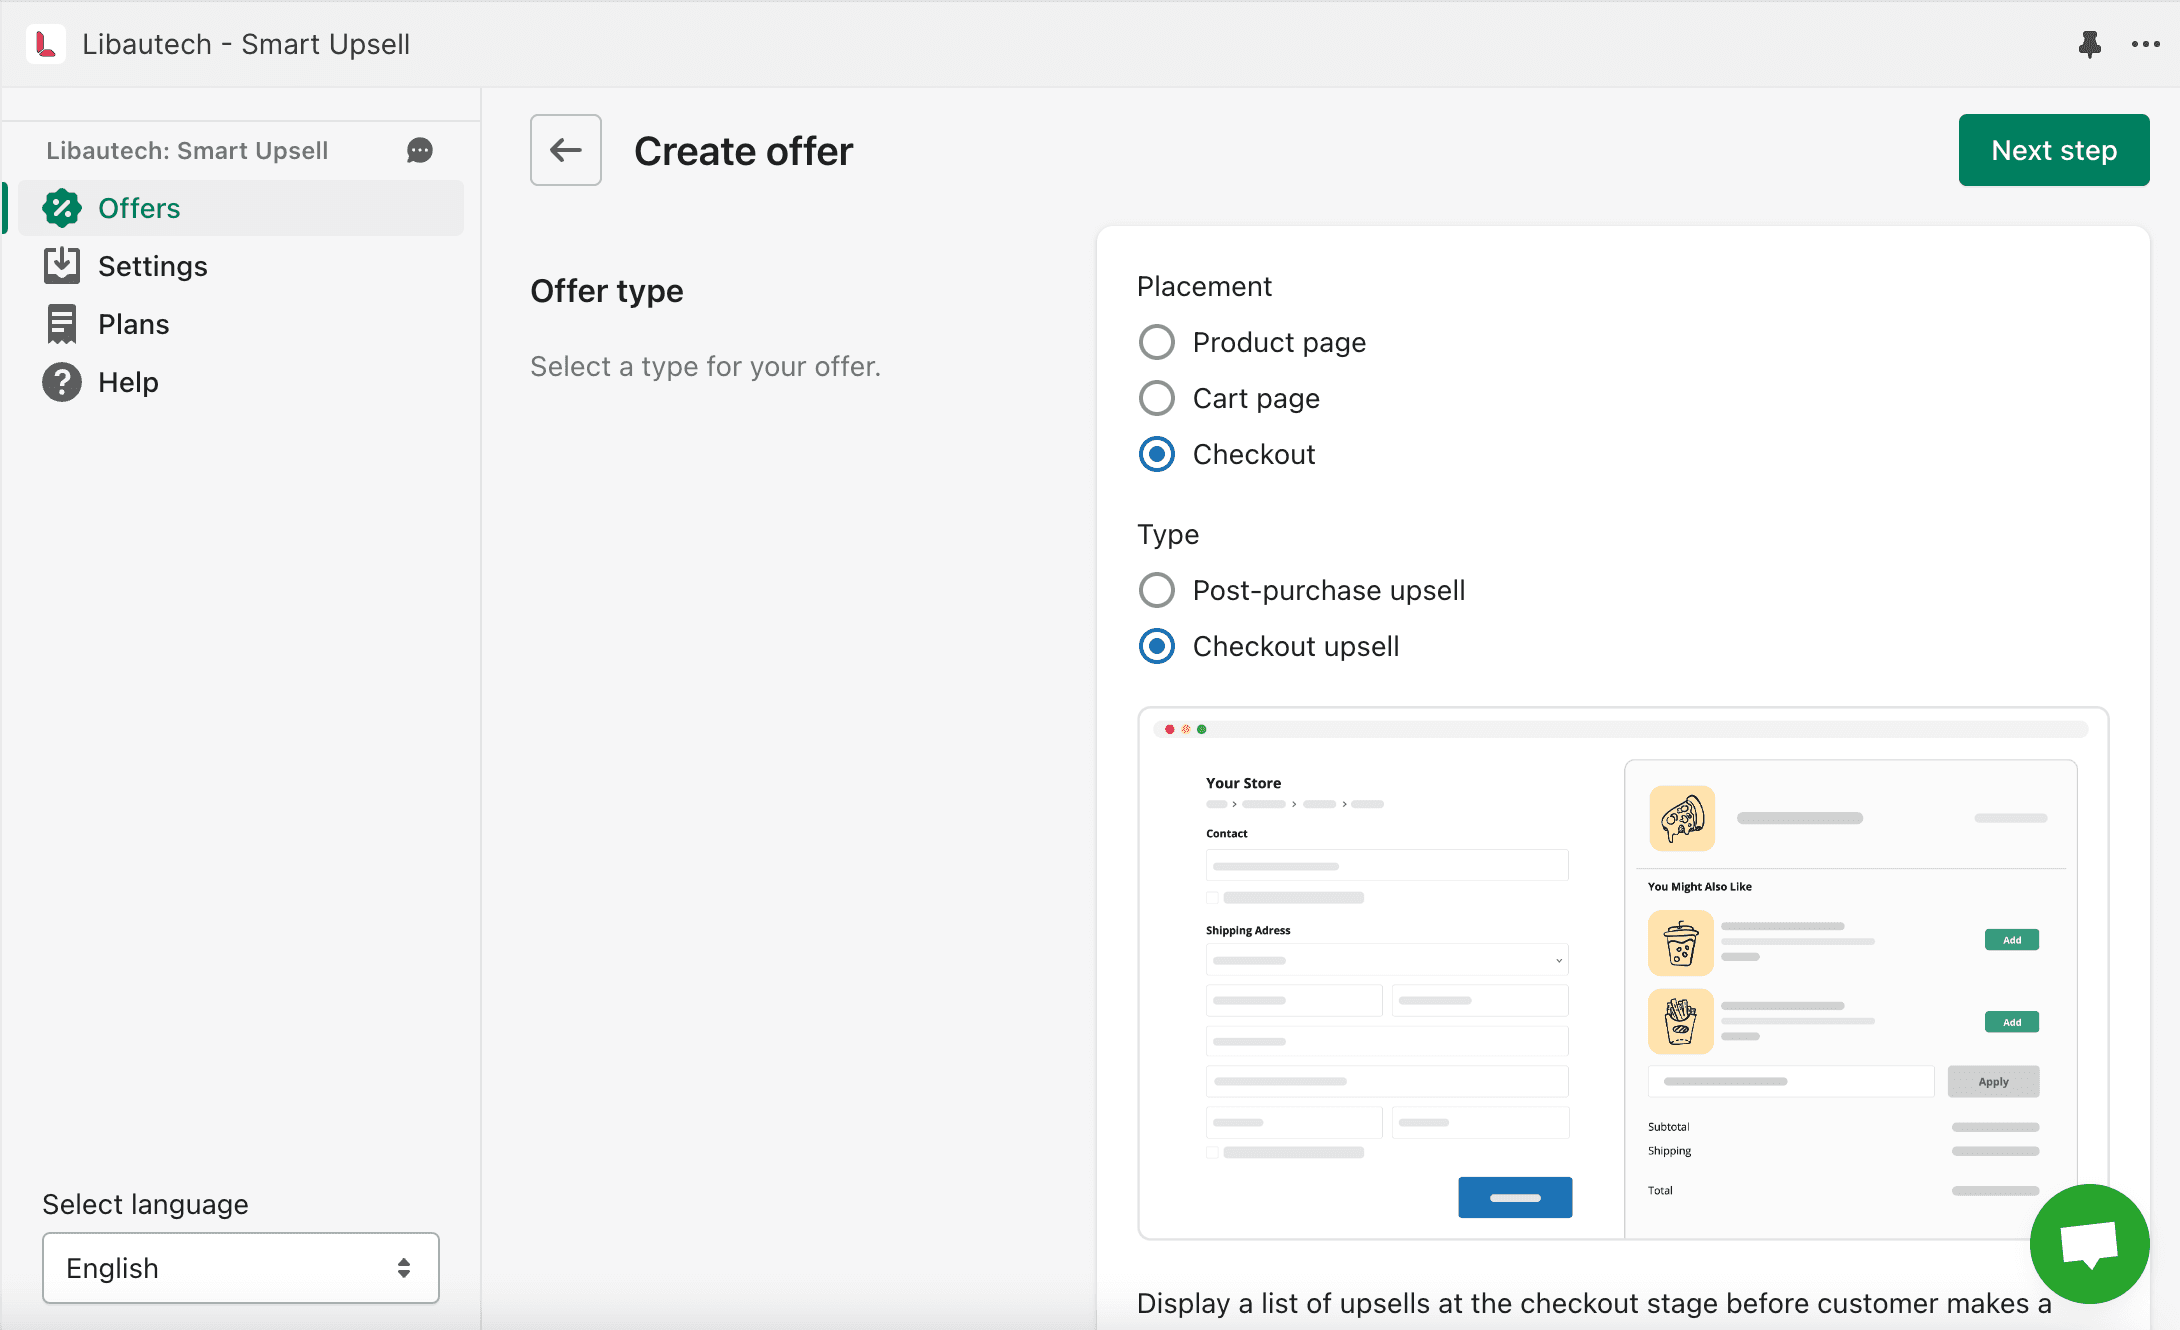This screenshot has height=1330, width=2180.
Task: Click the up-down arrows in the language selector
Action: pos(404,1268)
